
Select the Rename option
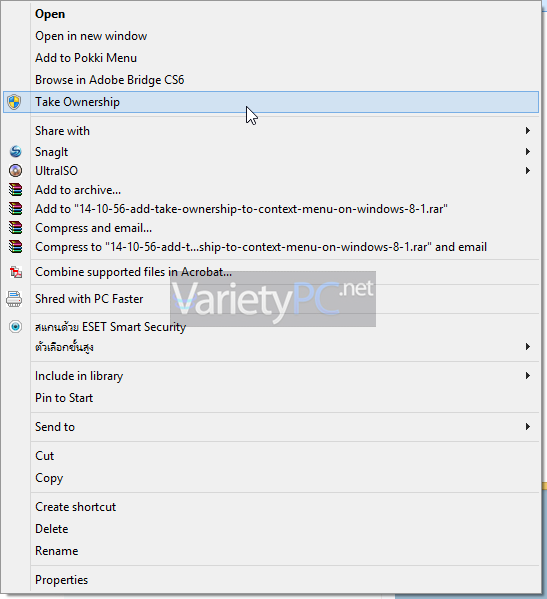(57, 551)
